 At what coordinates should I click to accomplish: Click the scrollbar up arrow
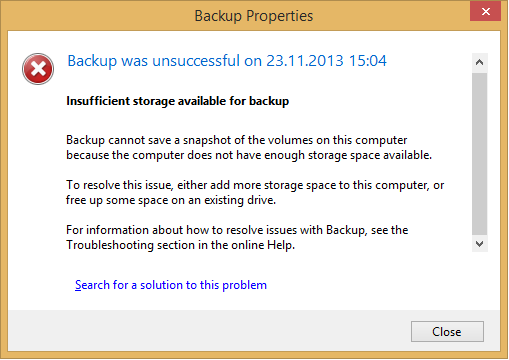point(480,62)
